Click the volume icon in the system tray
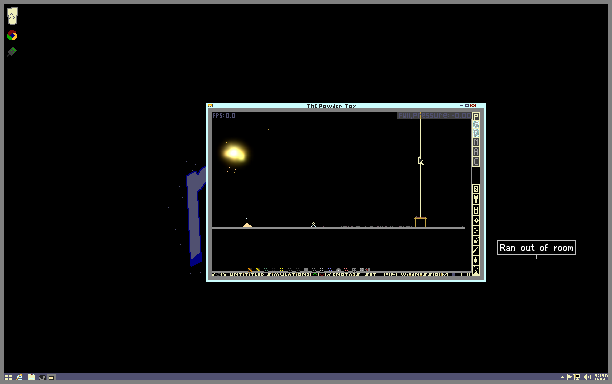 (x=587, y=377)
